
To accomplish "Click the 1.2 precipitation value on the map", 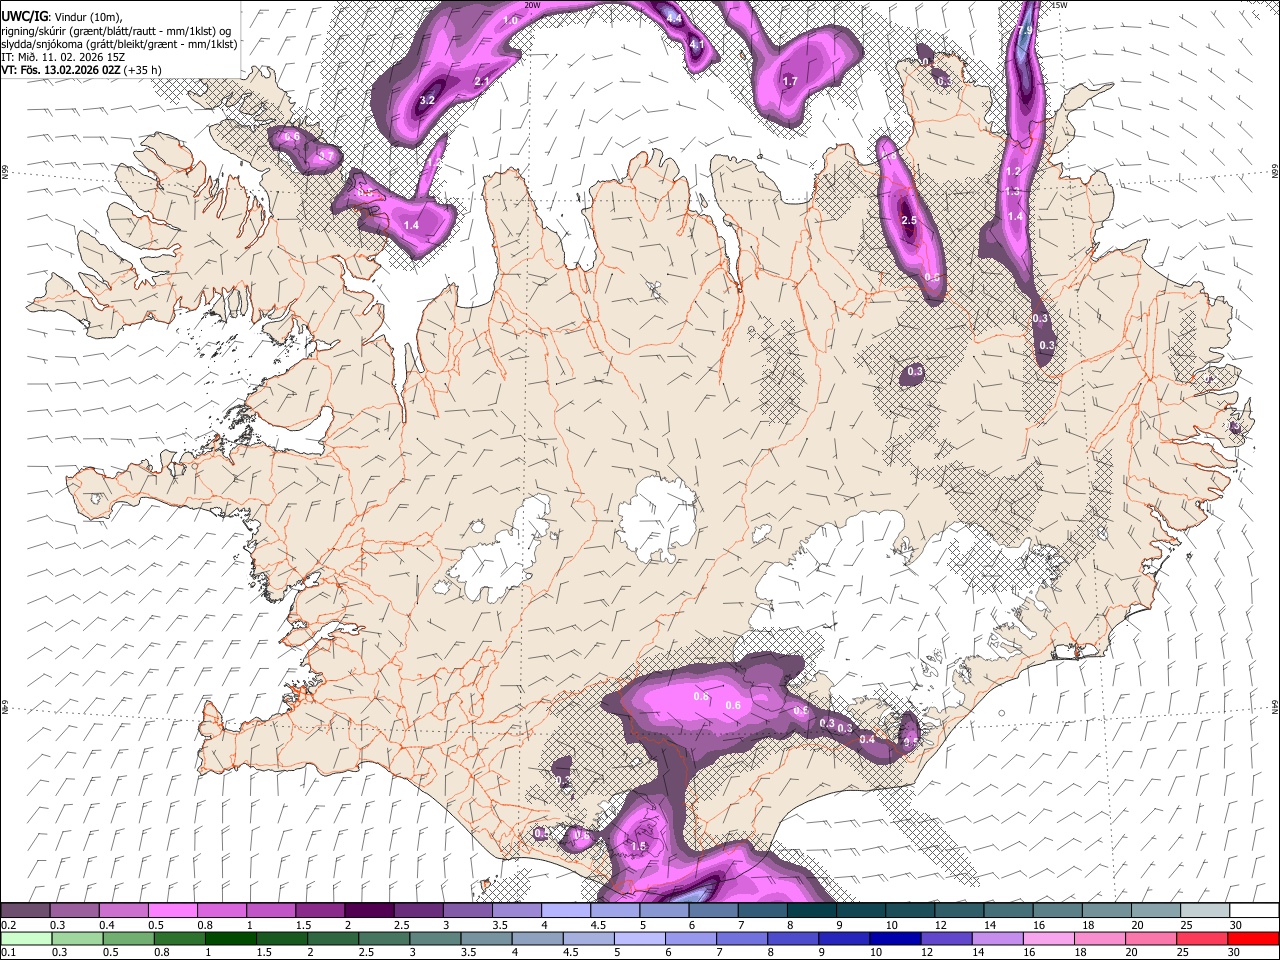I will pyautogui.click(x=1012, y=172).
